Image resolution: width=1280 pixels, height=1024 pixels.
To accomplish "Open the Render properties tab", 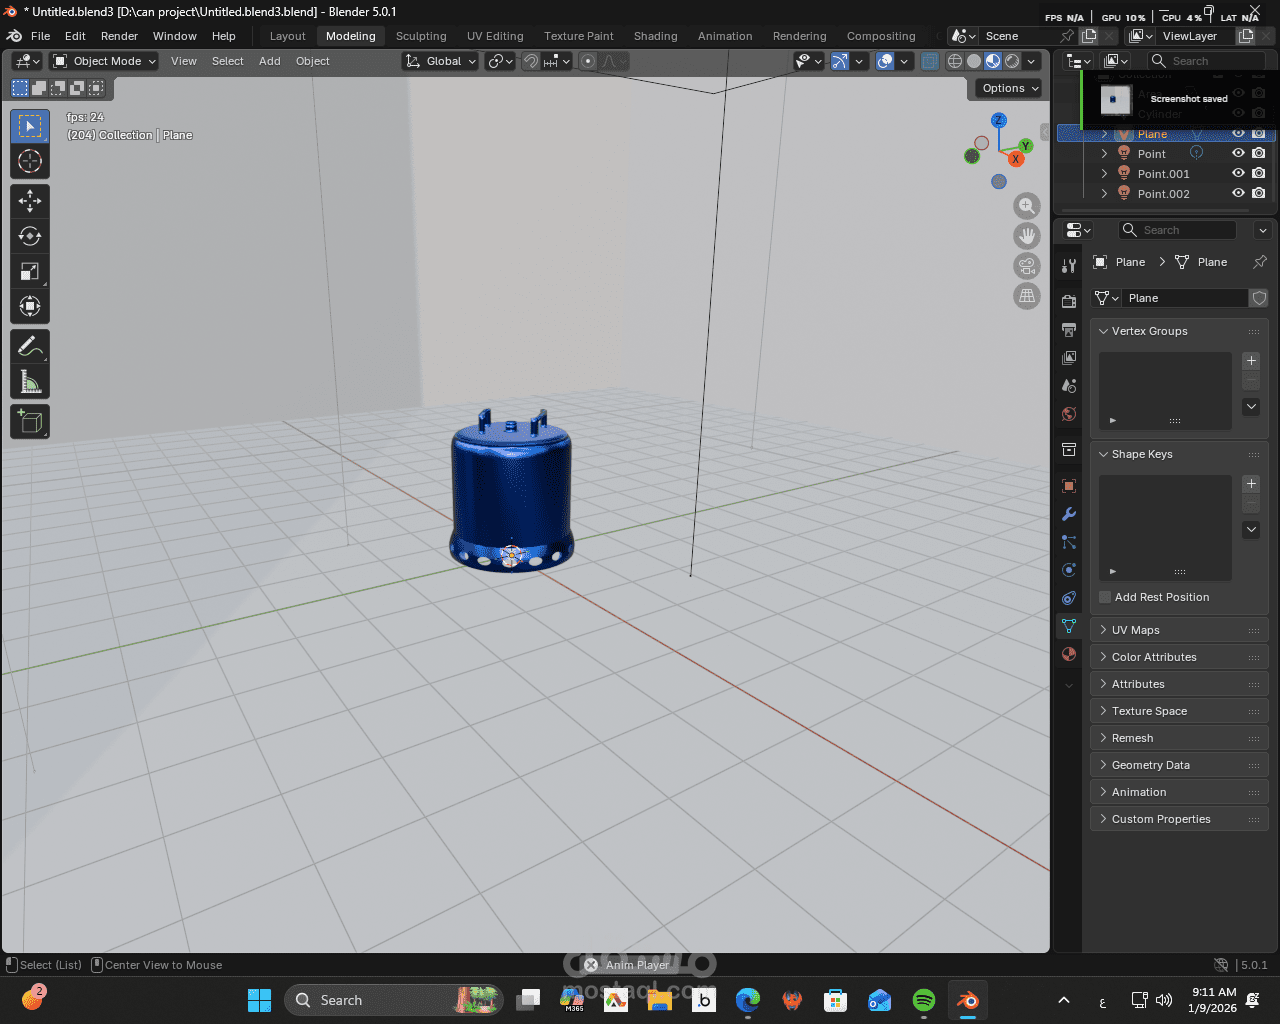I will click(1069, 301).
